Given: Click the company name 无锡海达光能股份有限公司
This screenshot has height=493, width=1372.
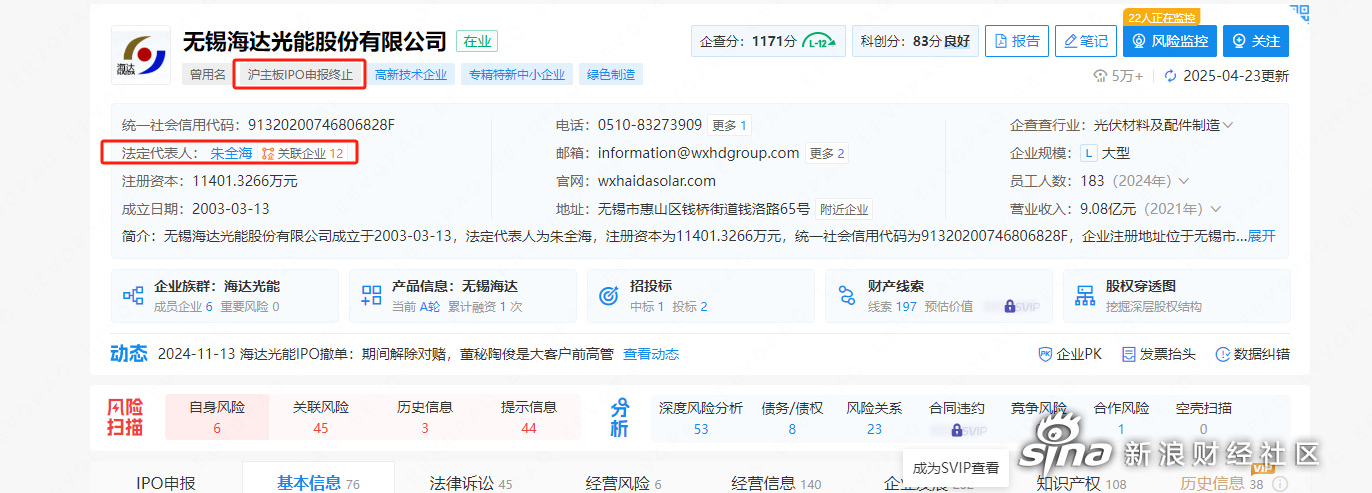Looking at the screenshot, I should tap(314, 42).
